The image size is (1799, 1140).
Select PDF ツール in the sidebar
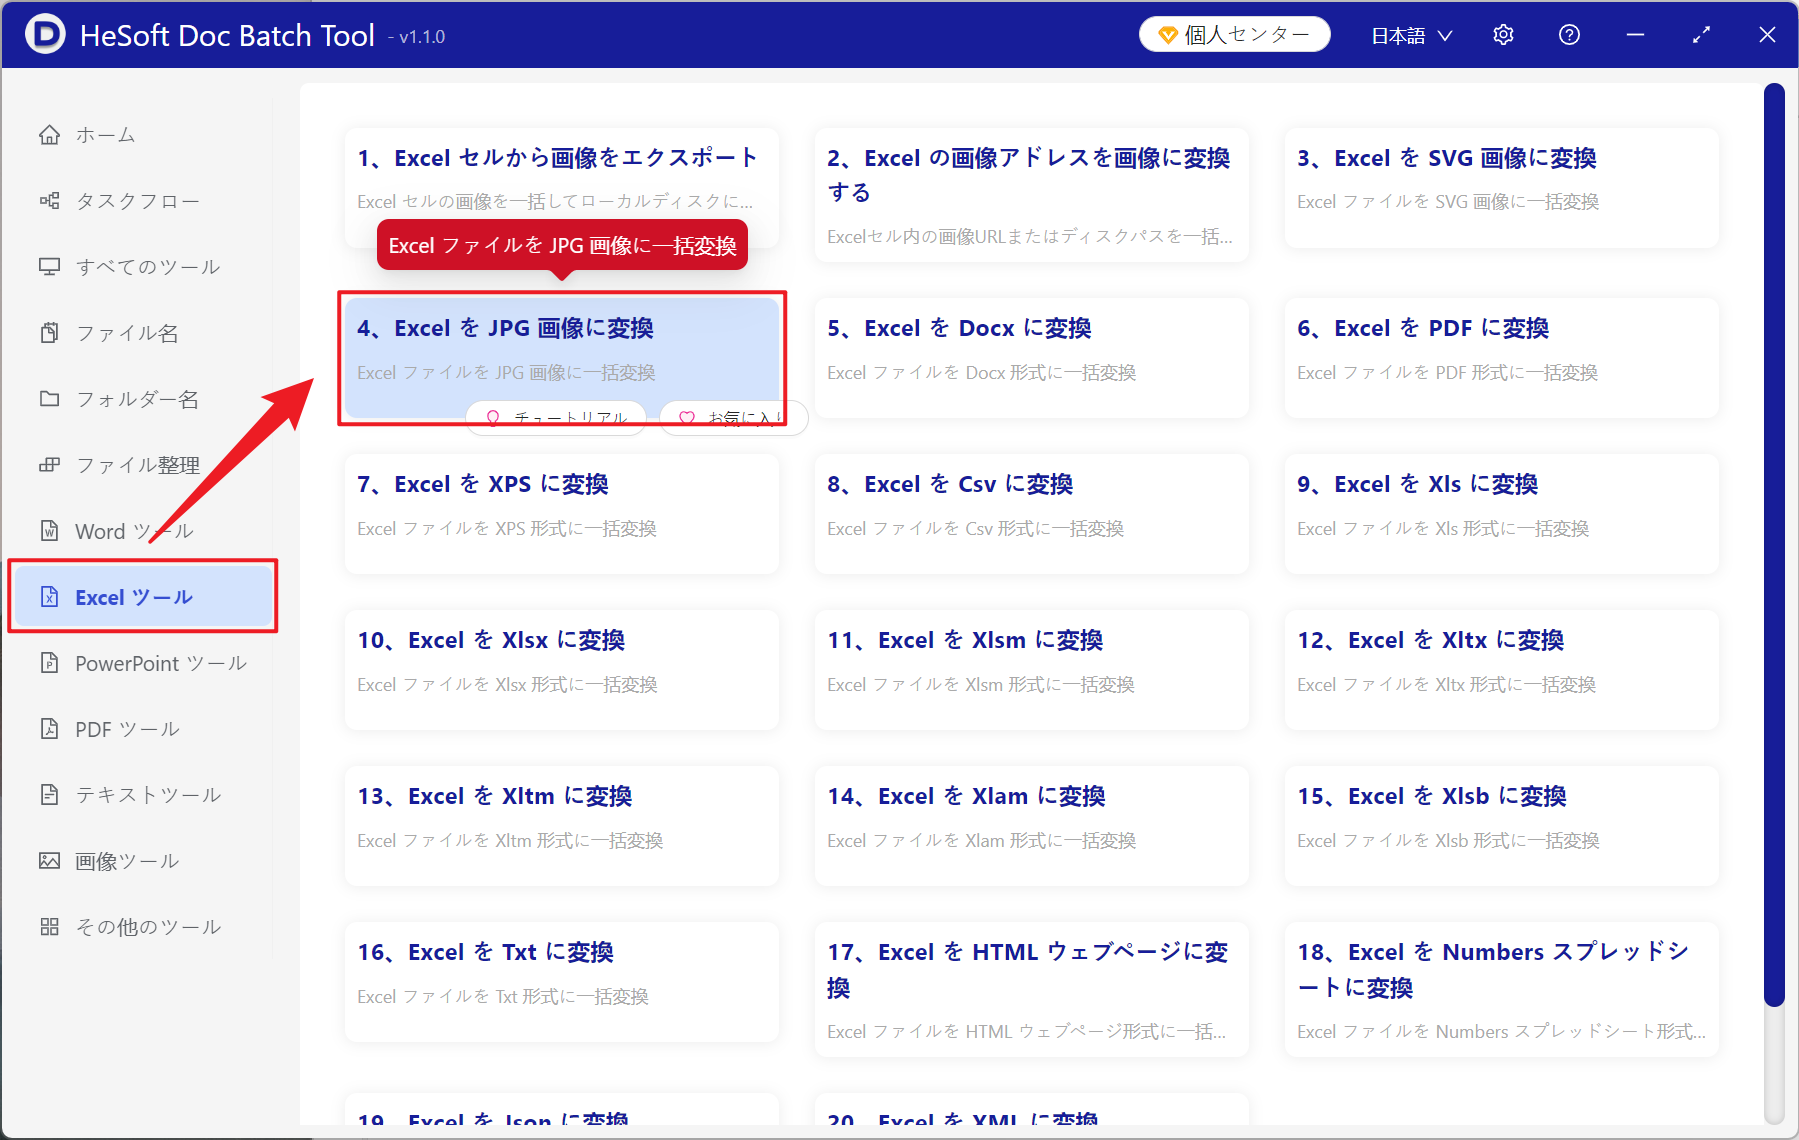click(144, 729)
